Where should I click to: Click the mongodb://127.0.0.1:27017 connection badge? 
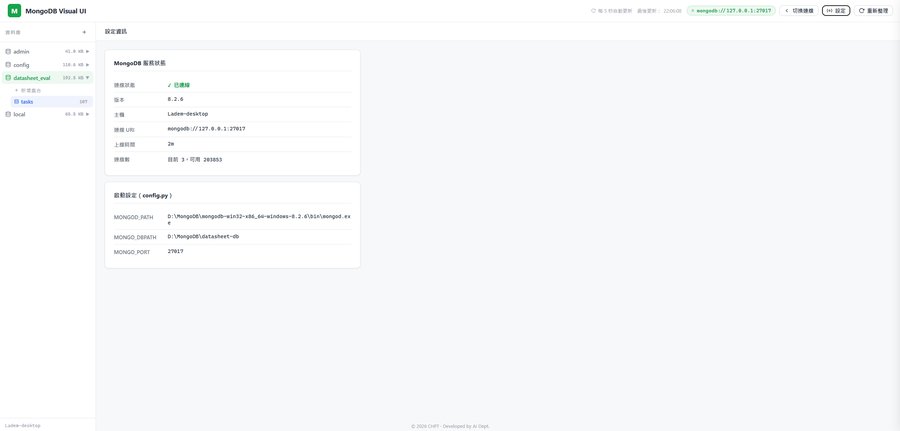click(x=731, y=11)
